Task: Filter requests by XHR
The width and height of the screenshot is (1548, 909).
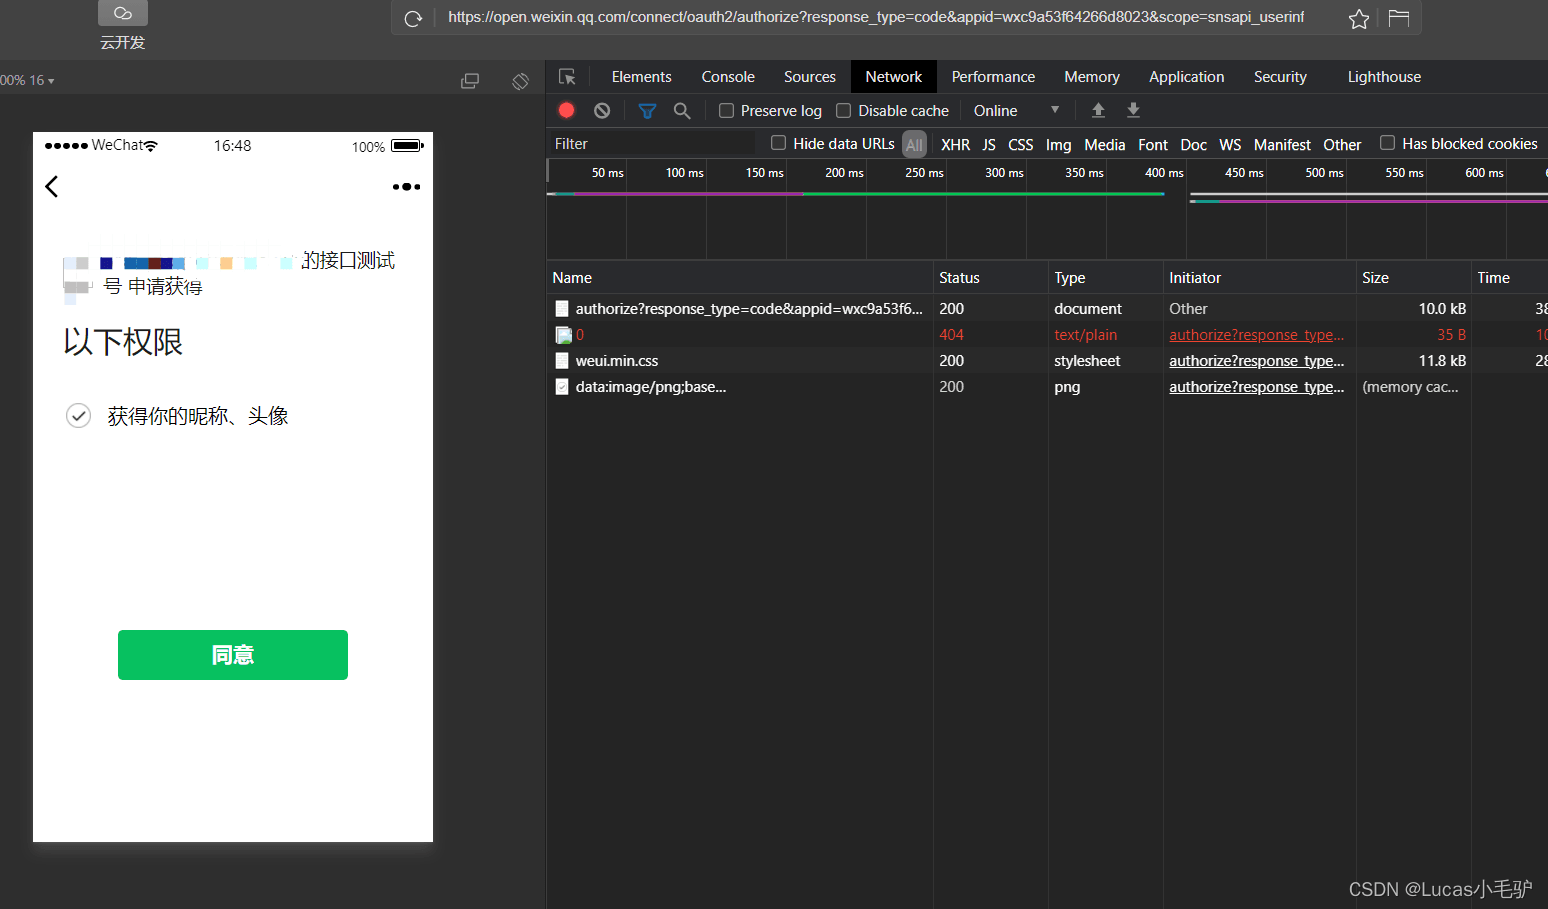Action: (x=955, y=145)
